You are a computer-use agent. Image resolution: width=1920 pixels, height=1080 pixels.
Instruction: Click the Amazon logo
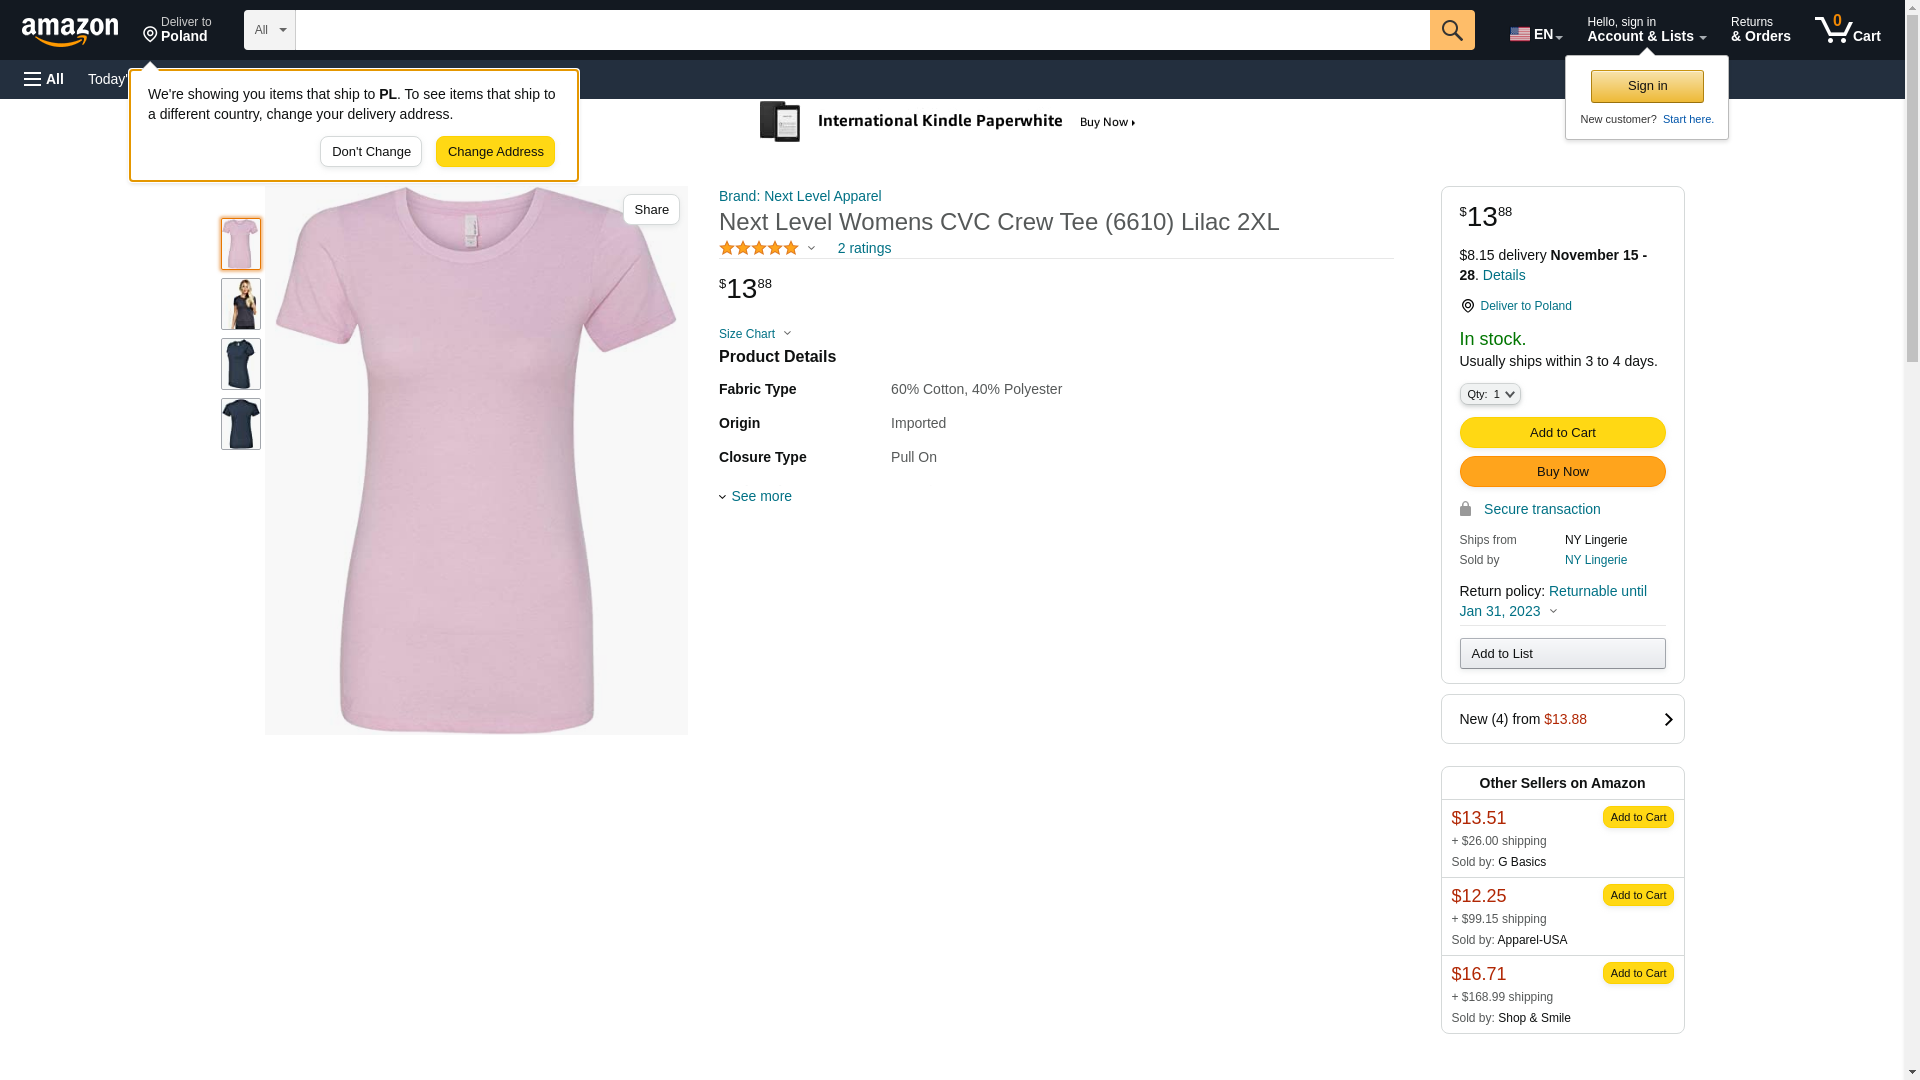pos(70,31)
